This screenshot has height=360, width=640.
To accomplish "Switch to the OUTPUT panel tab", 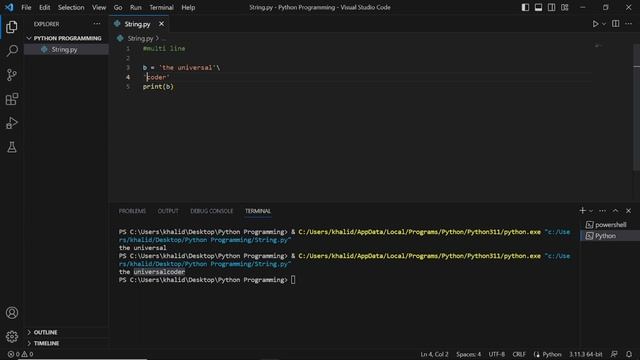I will point(168,211).
